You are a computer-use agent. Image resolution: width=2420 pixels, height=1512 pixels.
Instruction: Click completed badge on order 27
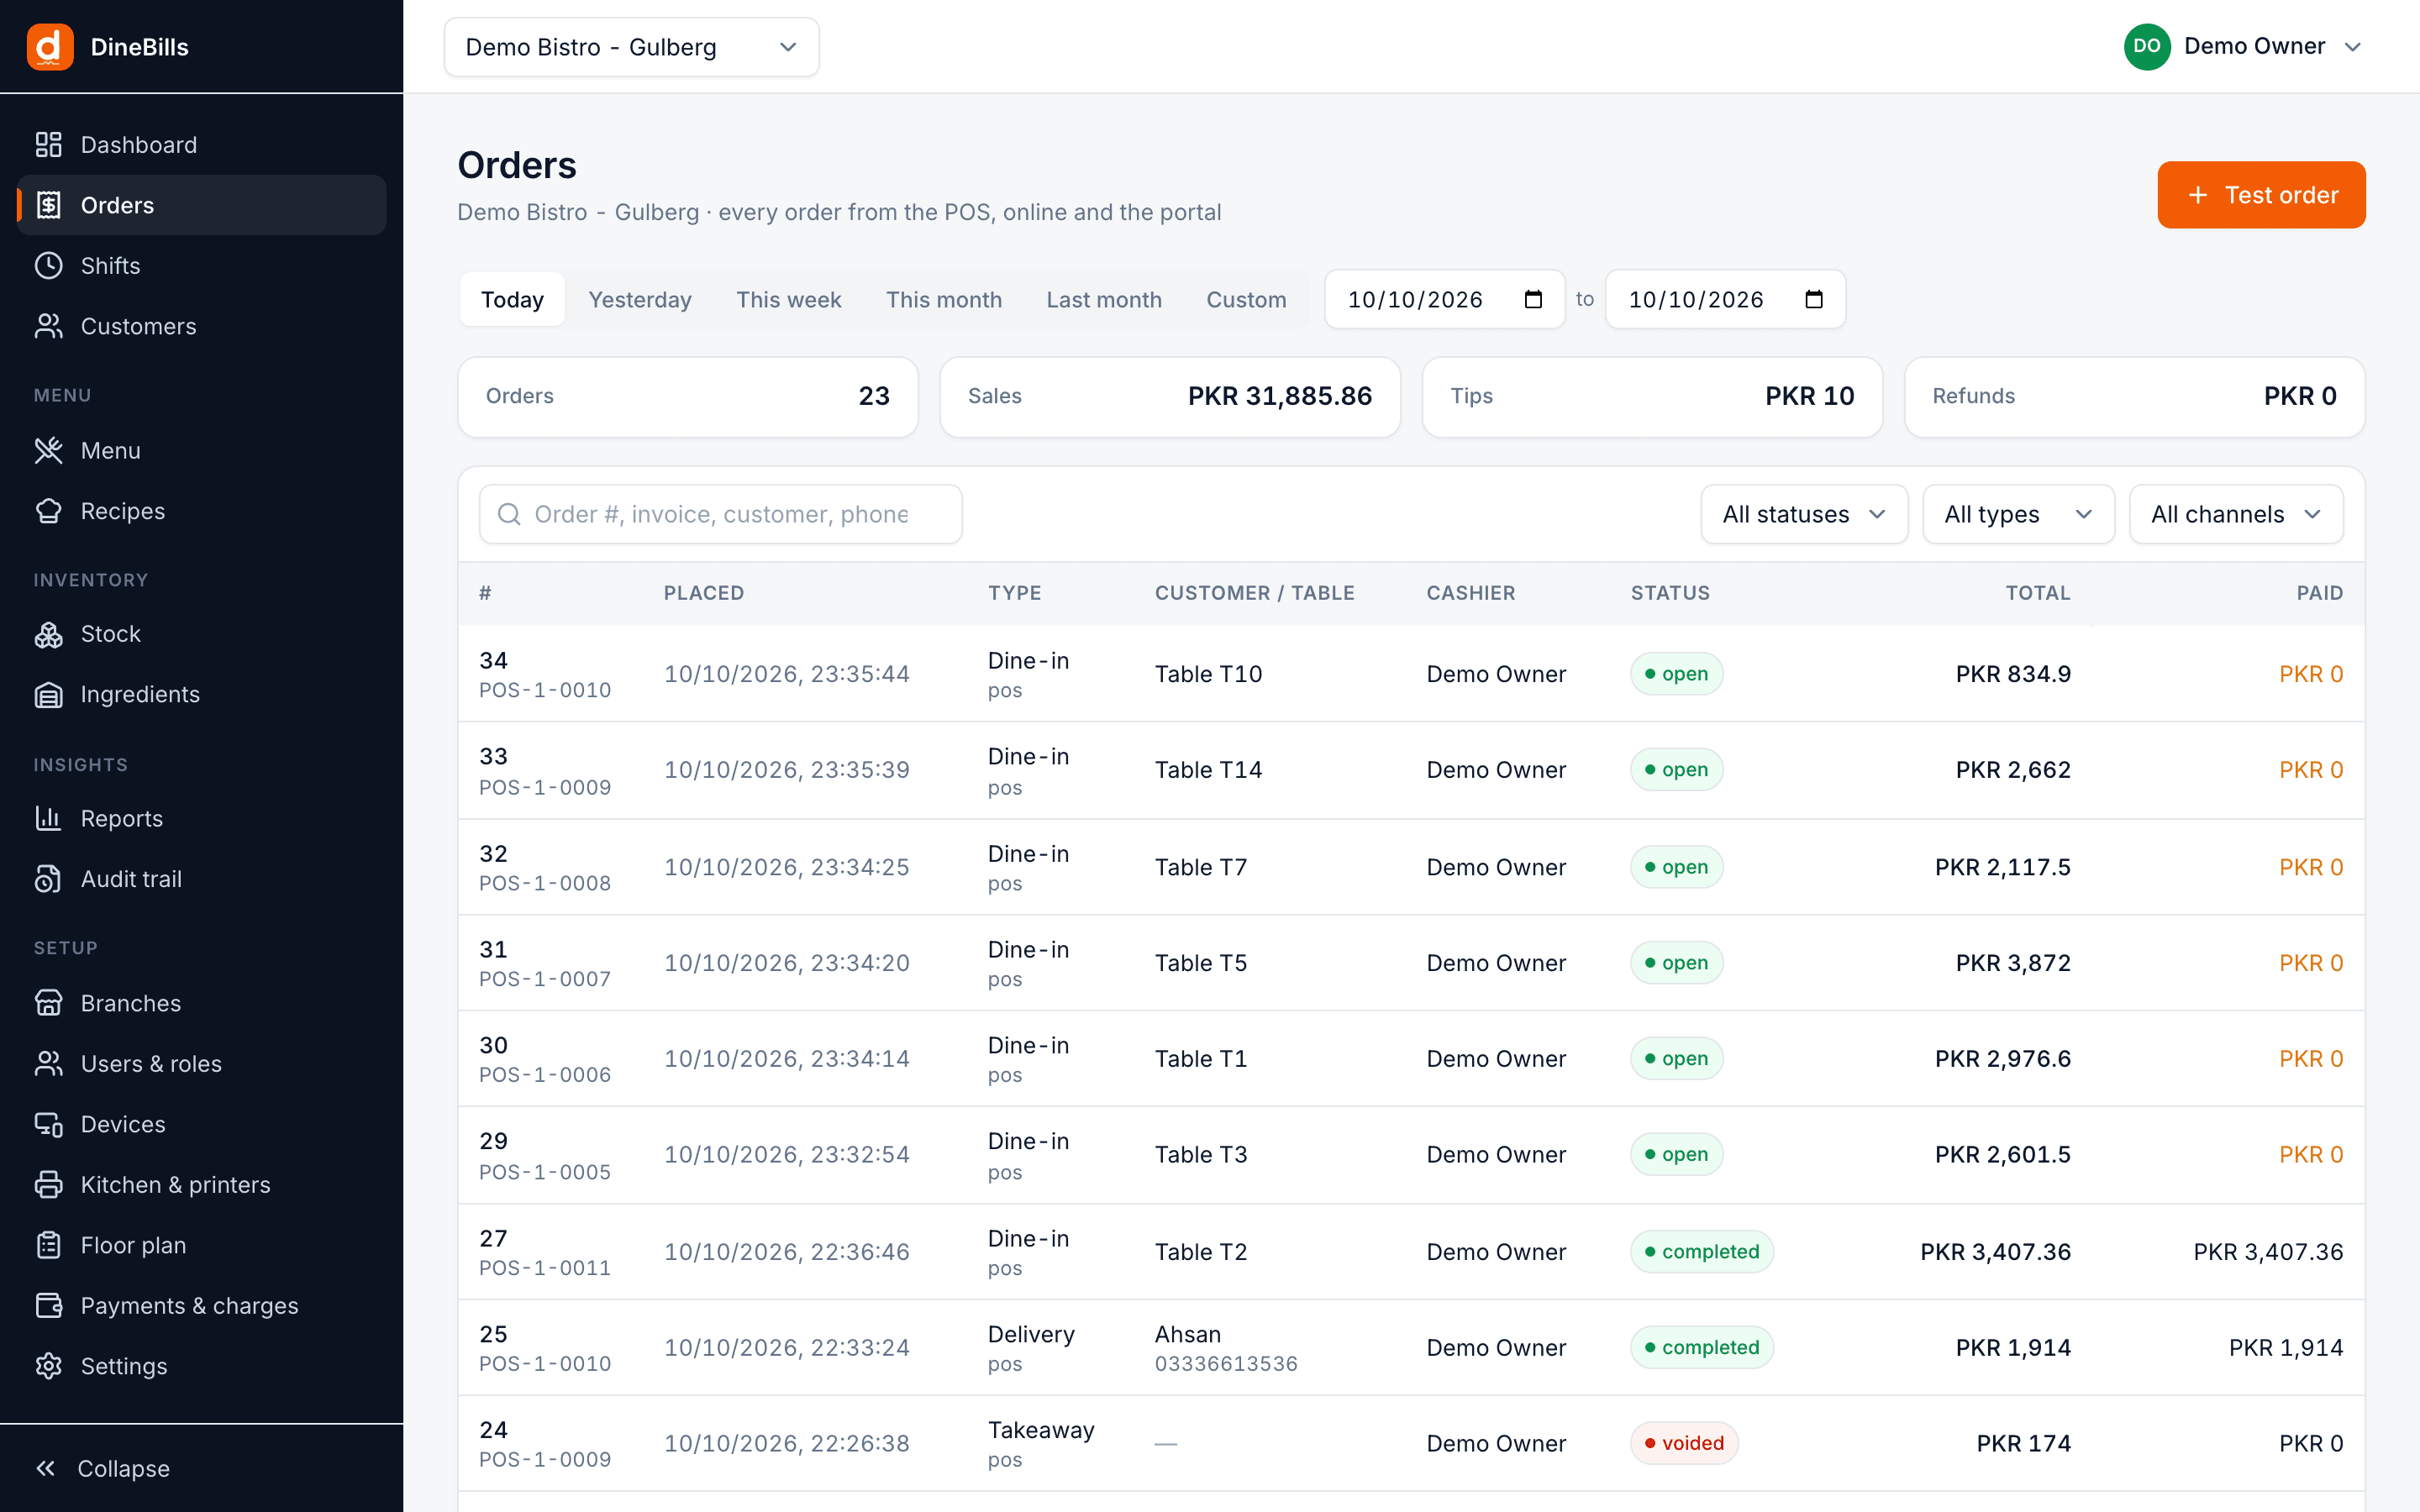(x=1702, y=1252)
